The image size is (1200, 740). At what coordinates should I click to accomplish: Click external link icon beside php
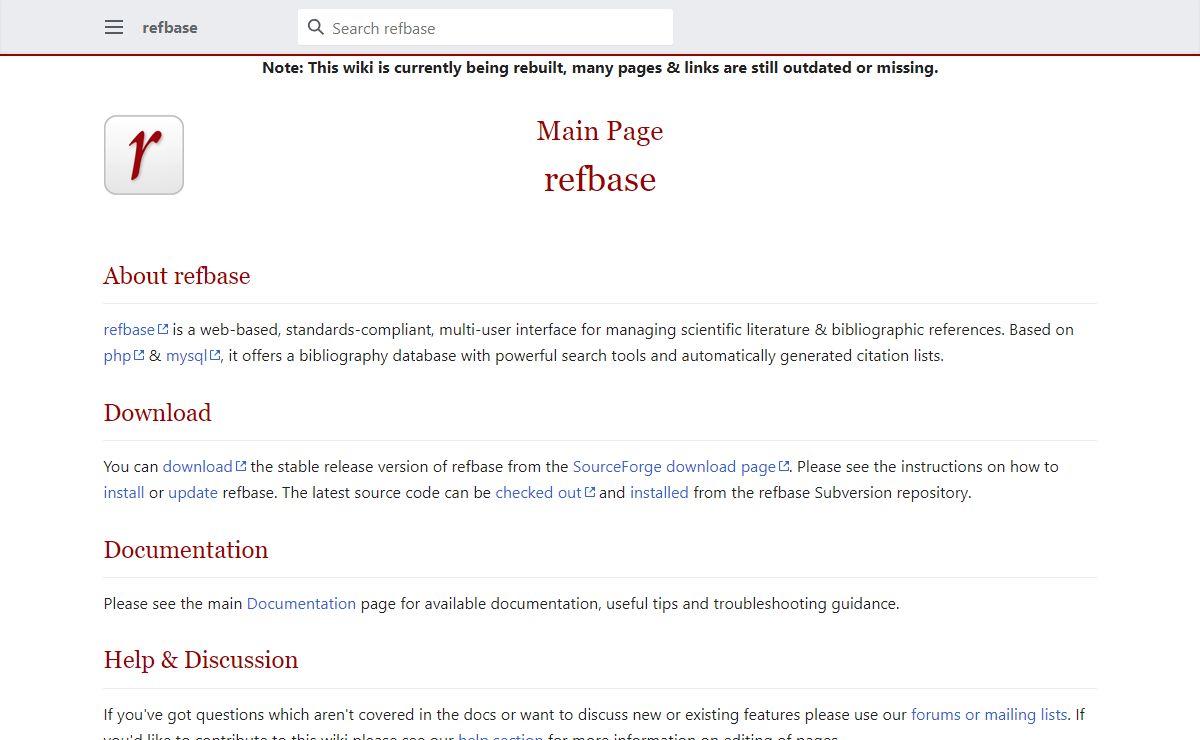click(x=139, y=355)
